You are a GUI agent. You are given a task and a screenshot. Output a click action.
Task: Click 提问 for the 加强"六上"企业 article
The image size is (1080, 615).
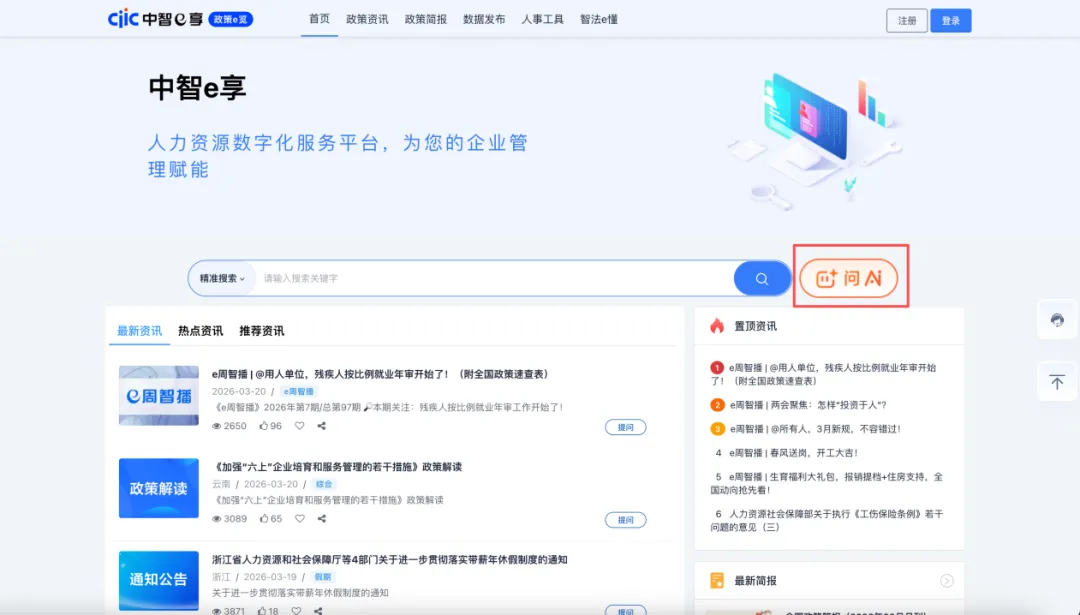click(x=625, y=520)
